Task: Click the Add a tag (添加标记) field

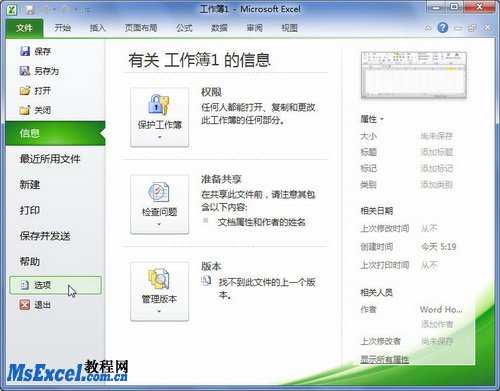Action: (x=437, y=168)
